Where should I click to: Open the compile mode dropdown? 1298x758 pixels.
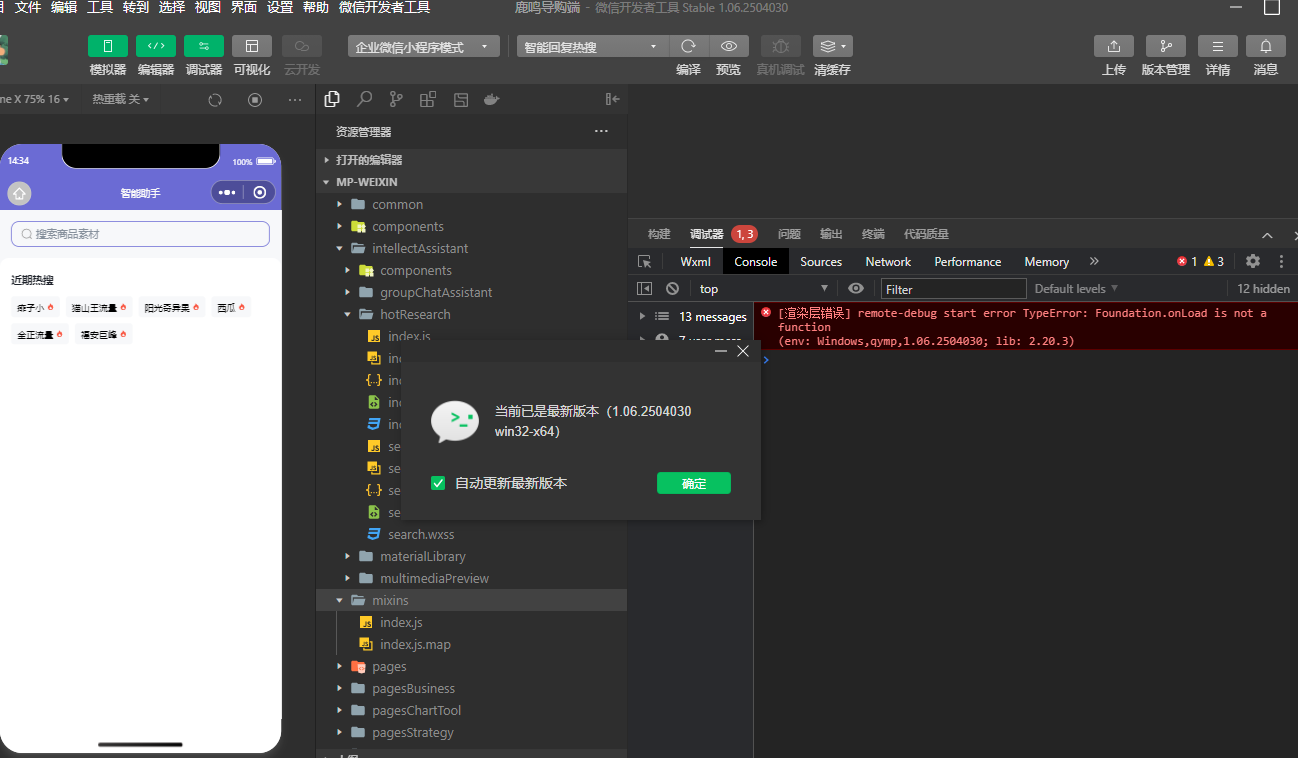pos(592,47)
